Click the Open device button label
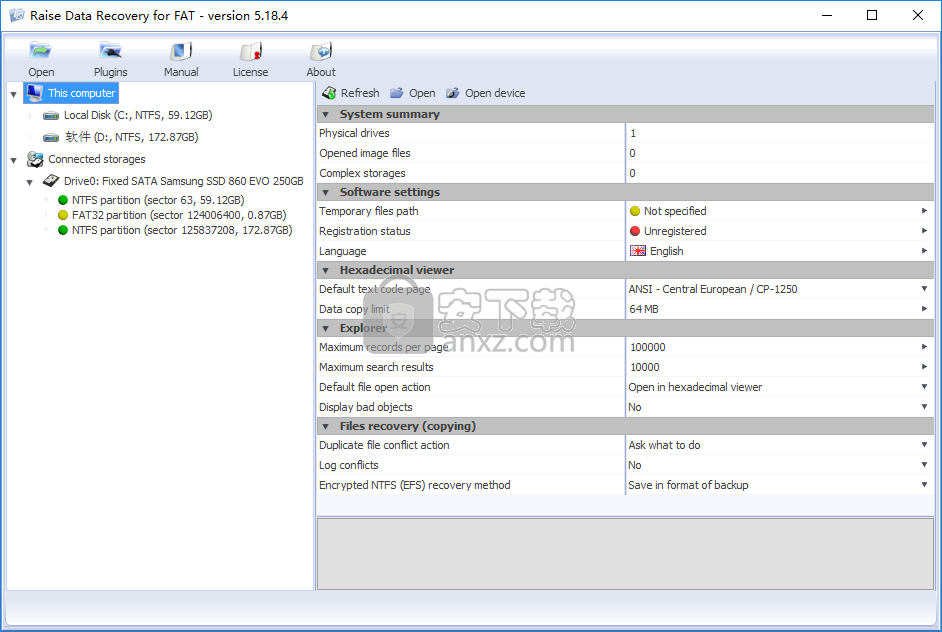 pyautogui.click(x=495, y=93)
